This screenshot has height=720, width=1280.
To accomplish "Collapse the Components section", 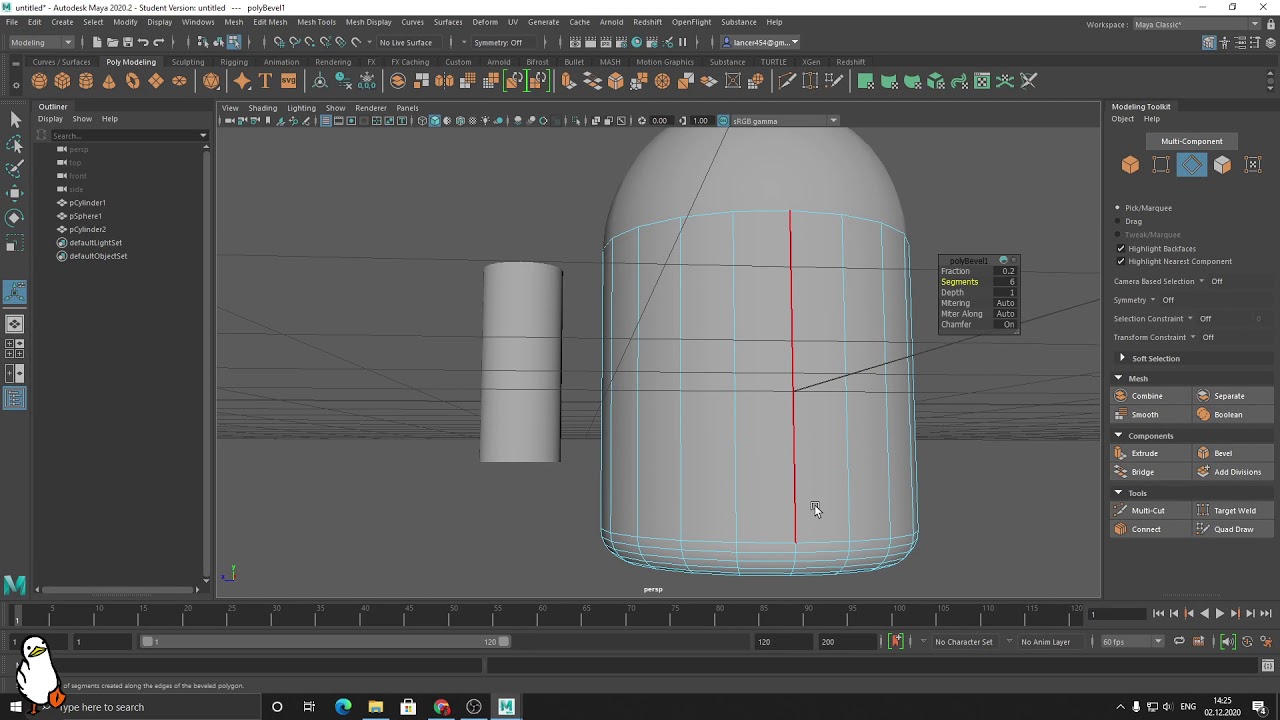I will (1118, 436).
